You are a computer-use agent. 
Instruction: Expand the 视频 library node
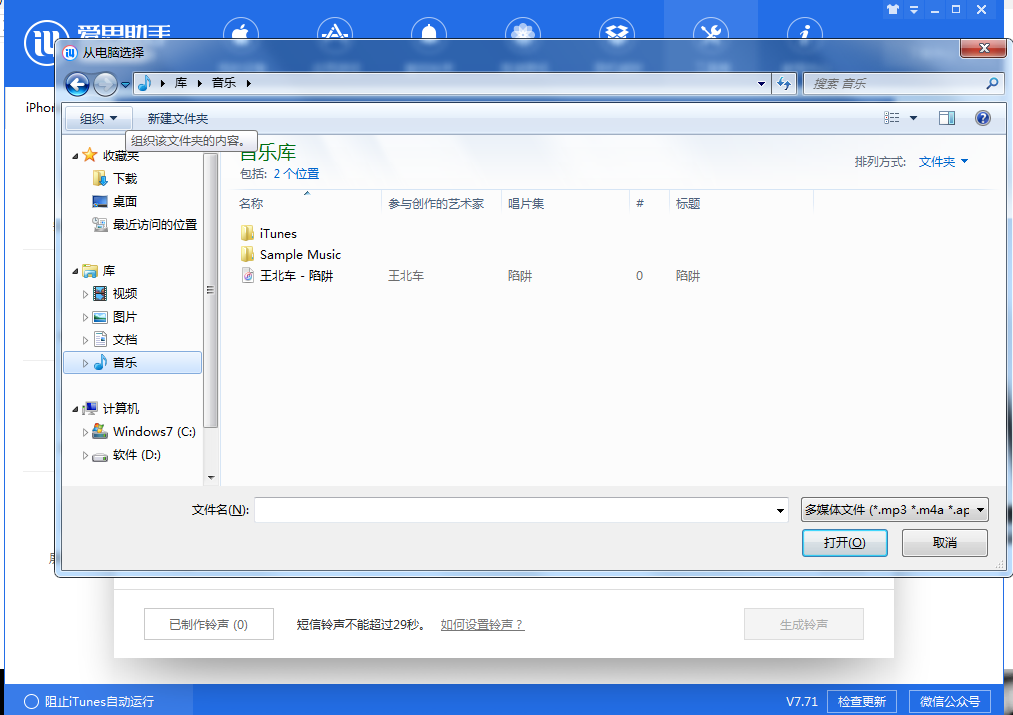click(85, 295)
